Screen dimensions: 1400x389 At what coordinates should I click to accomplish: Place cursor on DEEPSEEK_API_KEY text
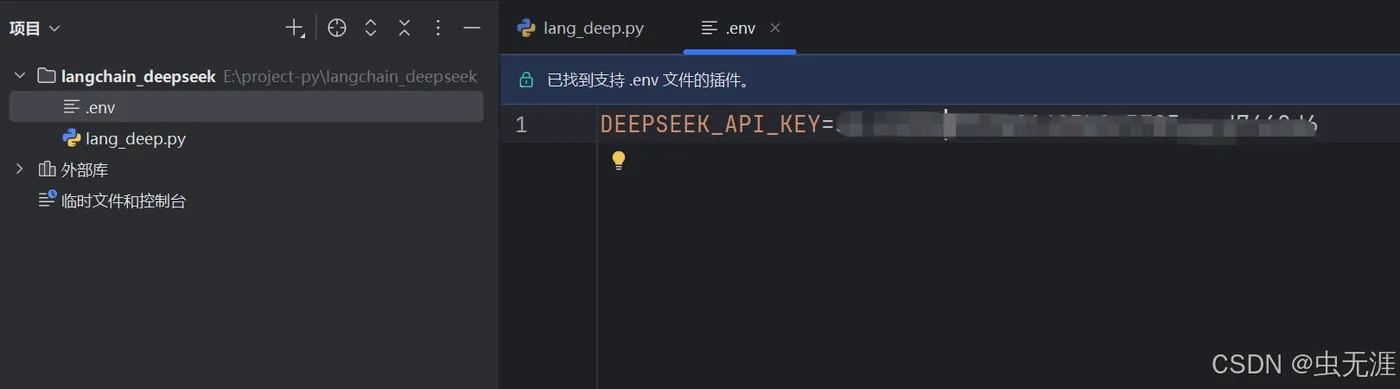(x=710, y=125)
